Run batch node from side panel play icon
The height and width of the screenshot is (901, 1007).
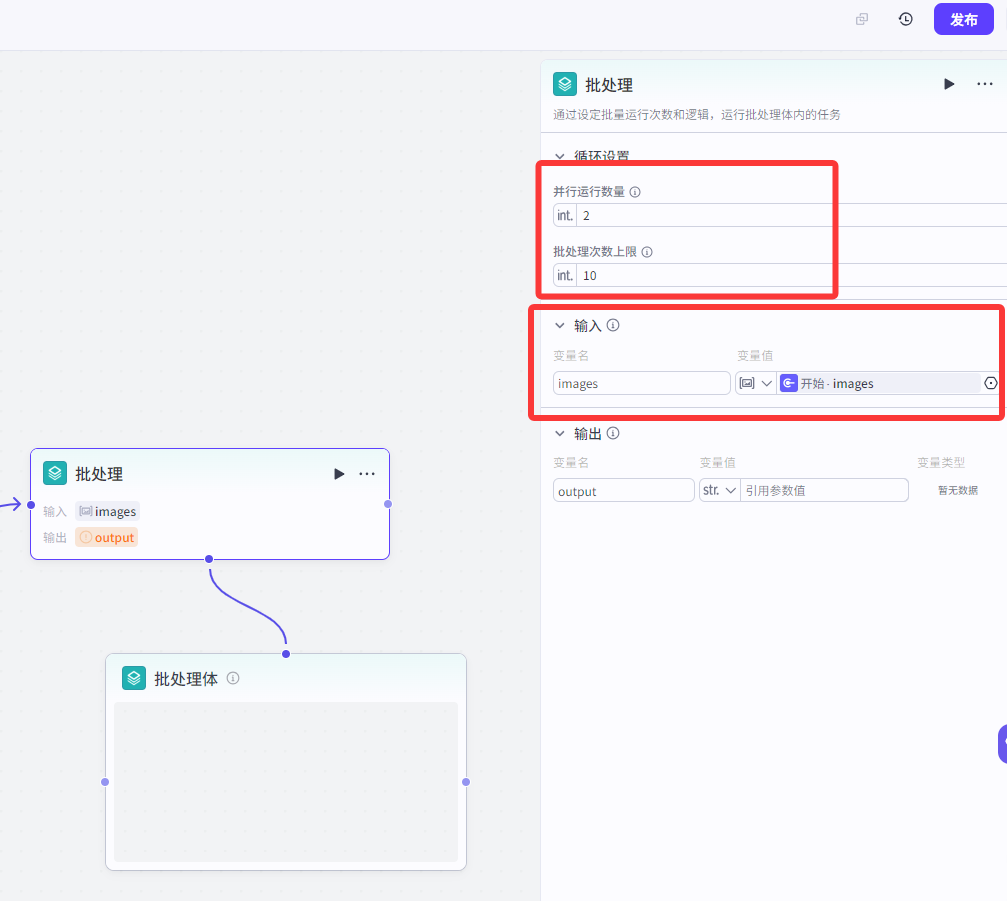[x=949, y=85]
